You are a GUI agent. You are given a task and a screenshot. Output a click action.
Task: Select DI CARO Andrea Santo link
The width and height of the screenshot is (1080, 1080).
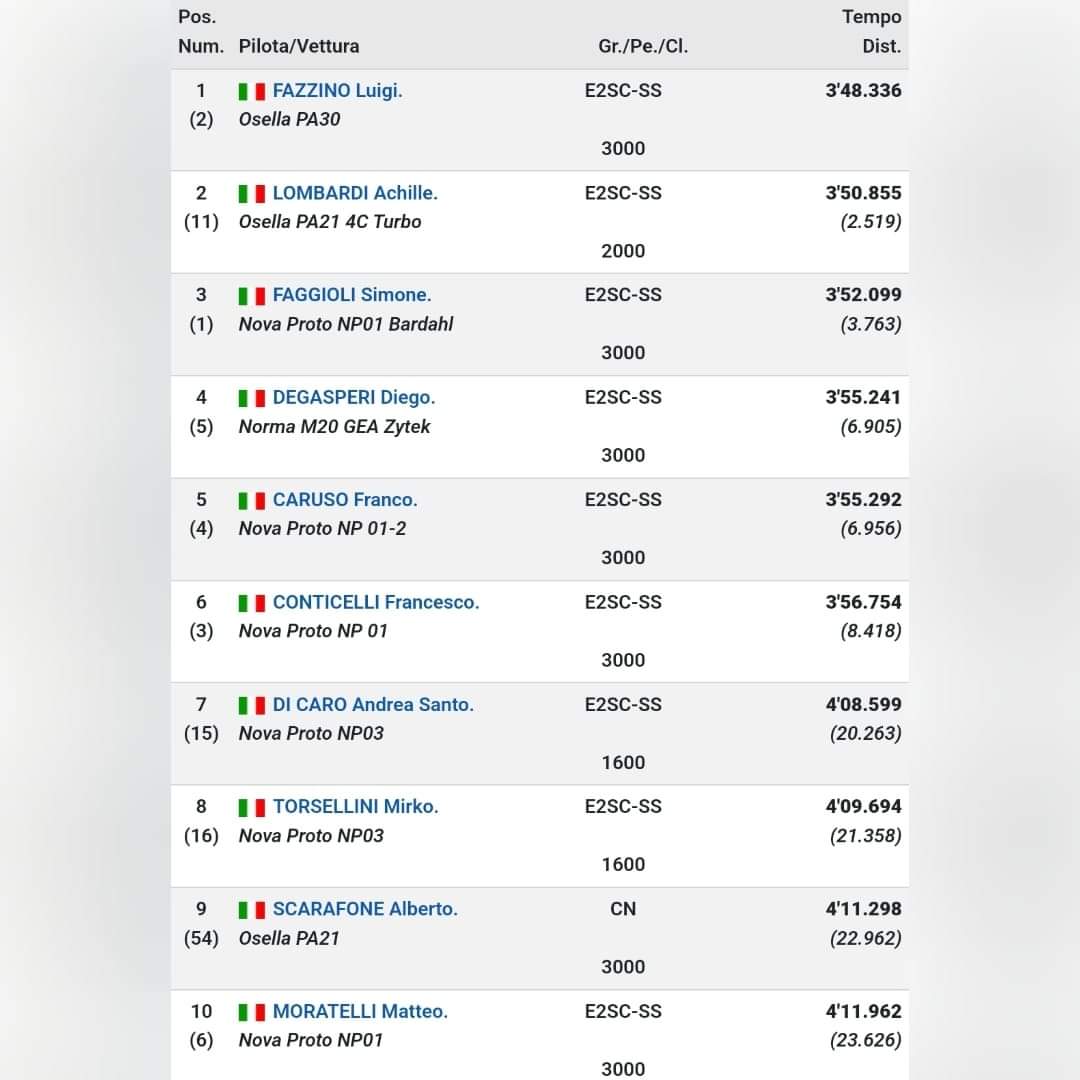373,705
